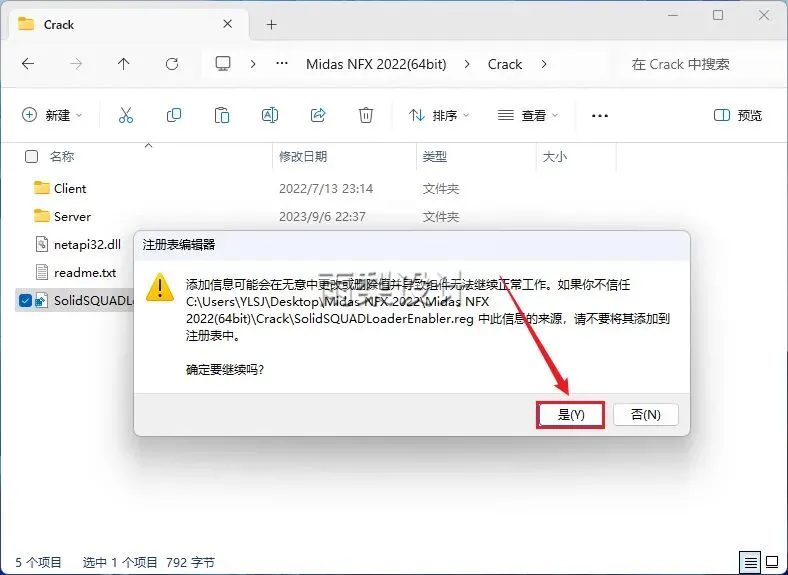Minimize the File Explorer window

672,16
